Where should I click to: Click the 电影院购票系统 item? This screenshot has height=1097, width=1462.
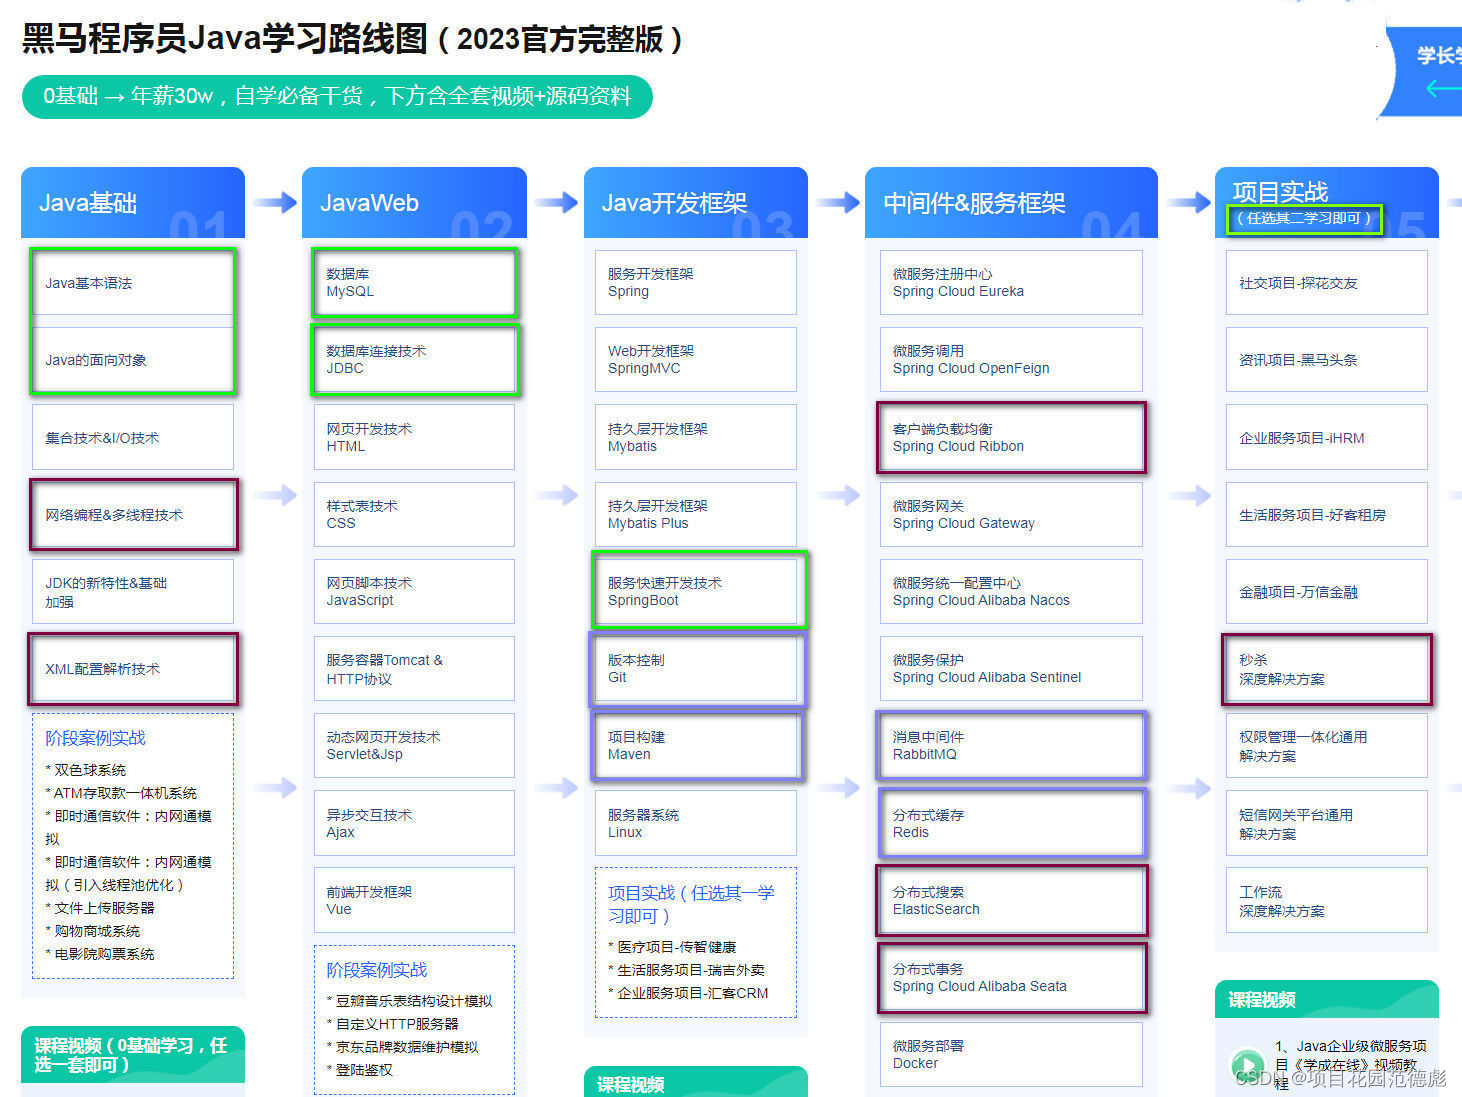point(100,954)
